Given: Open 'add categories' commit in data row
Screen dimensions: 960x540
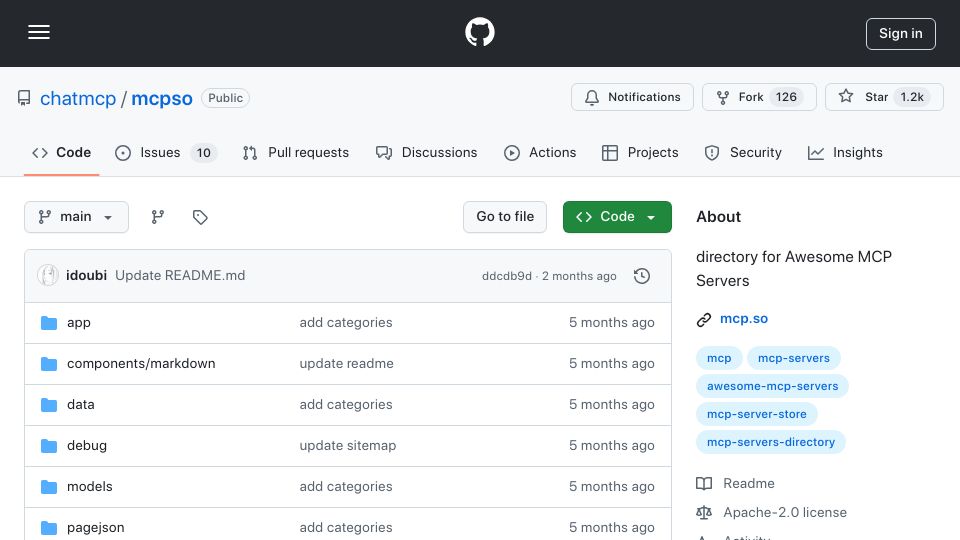Looking at the screenshot, I should [346, 405].
